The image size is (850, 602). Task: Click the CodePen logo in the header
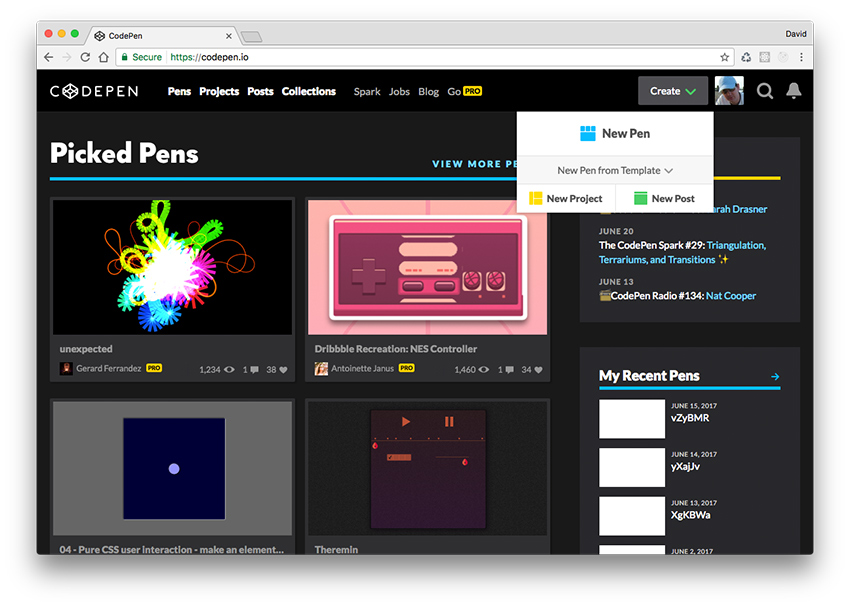coord(94,91)
